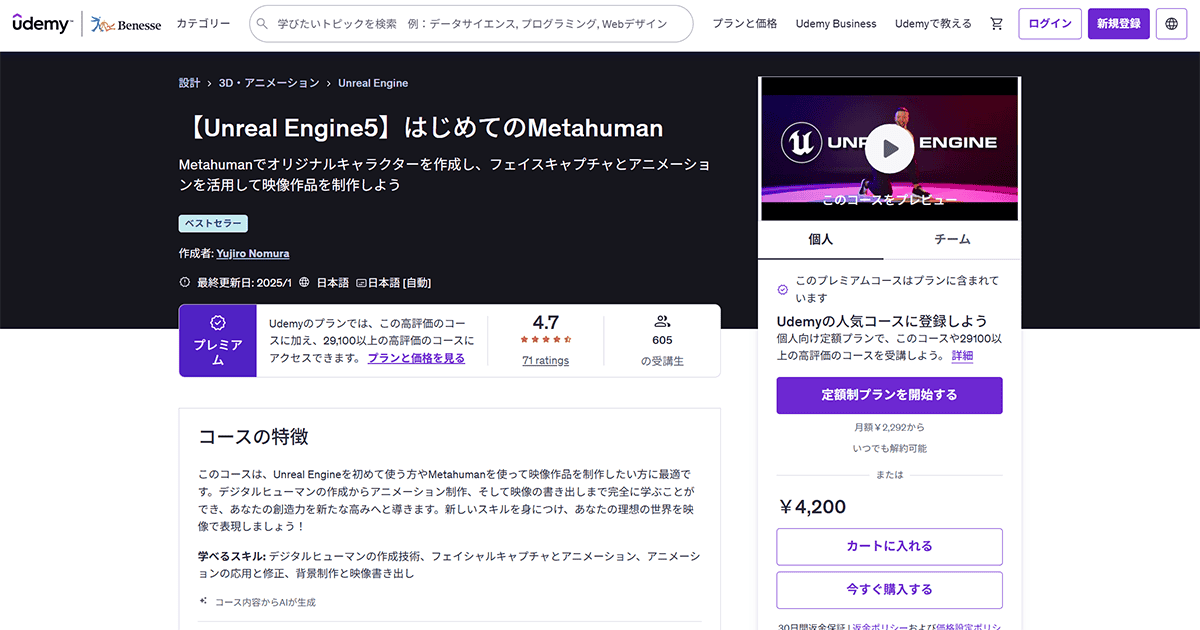Click the 新規登録 button
This screenshot has width=1200, height=630.
[x=1118, y=23]
